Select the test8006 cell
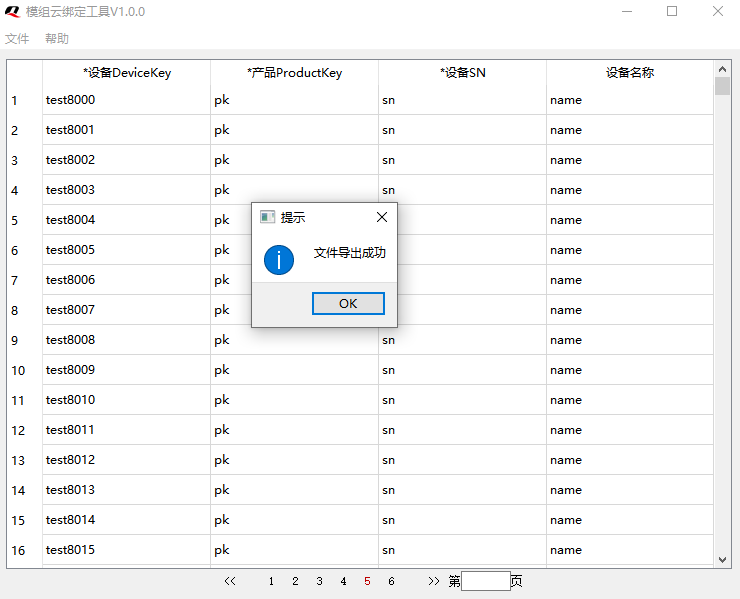Viewport: 740px width, 599px height. (126, 280)
